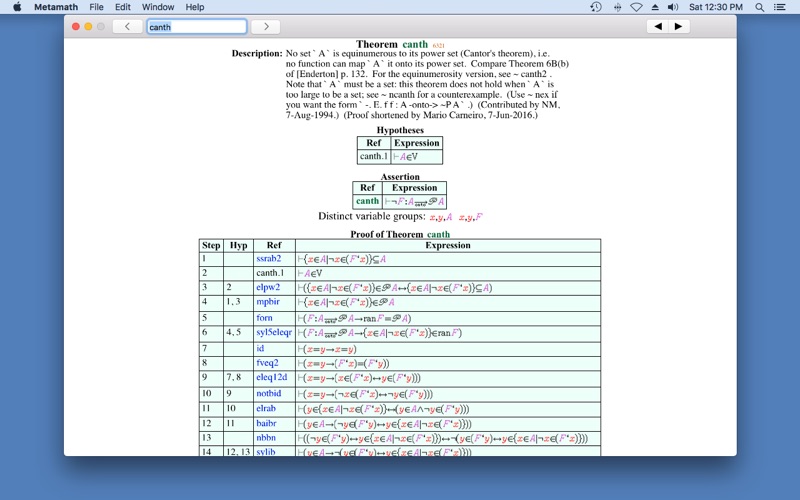Open Spotlight search icon
This screenshot has width=800, height=500.
coord(759,7)
